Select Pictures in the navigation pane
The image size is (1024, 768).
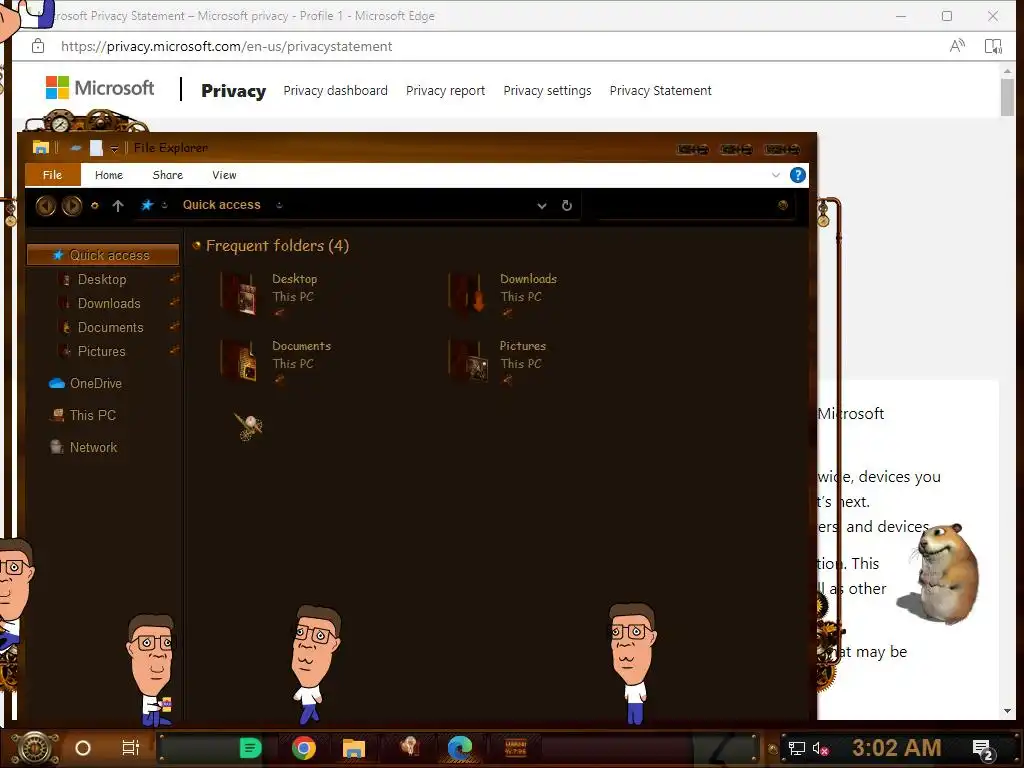(x=101, y=351)
